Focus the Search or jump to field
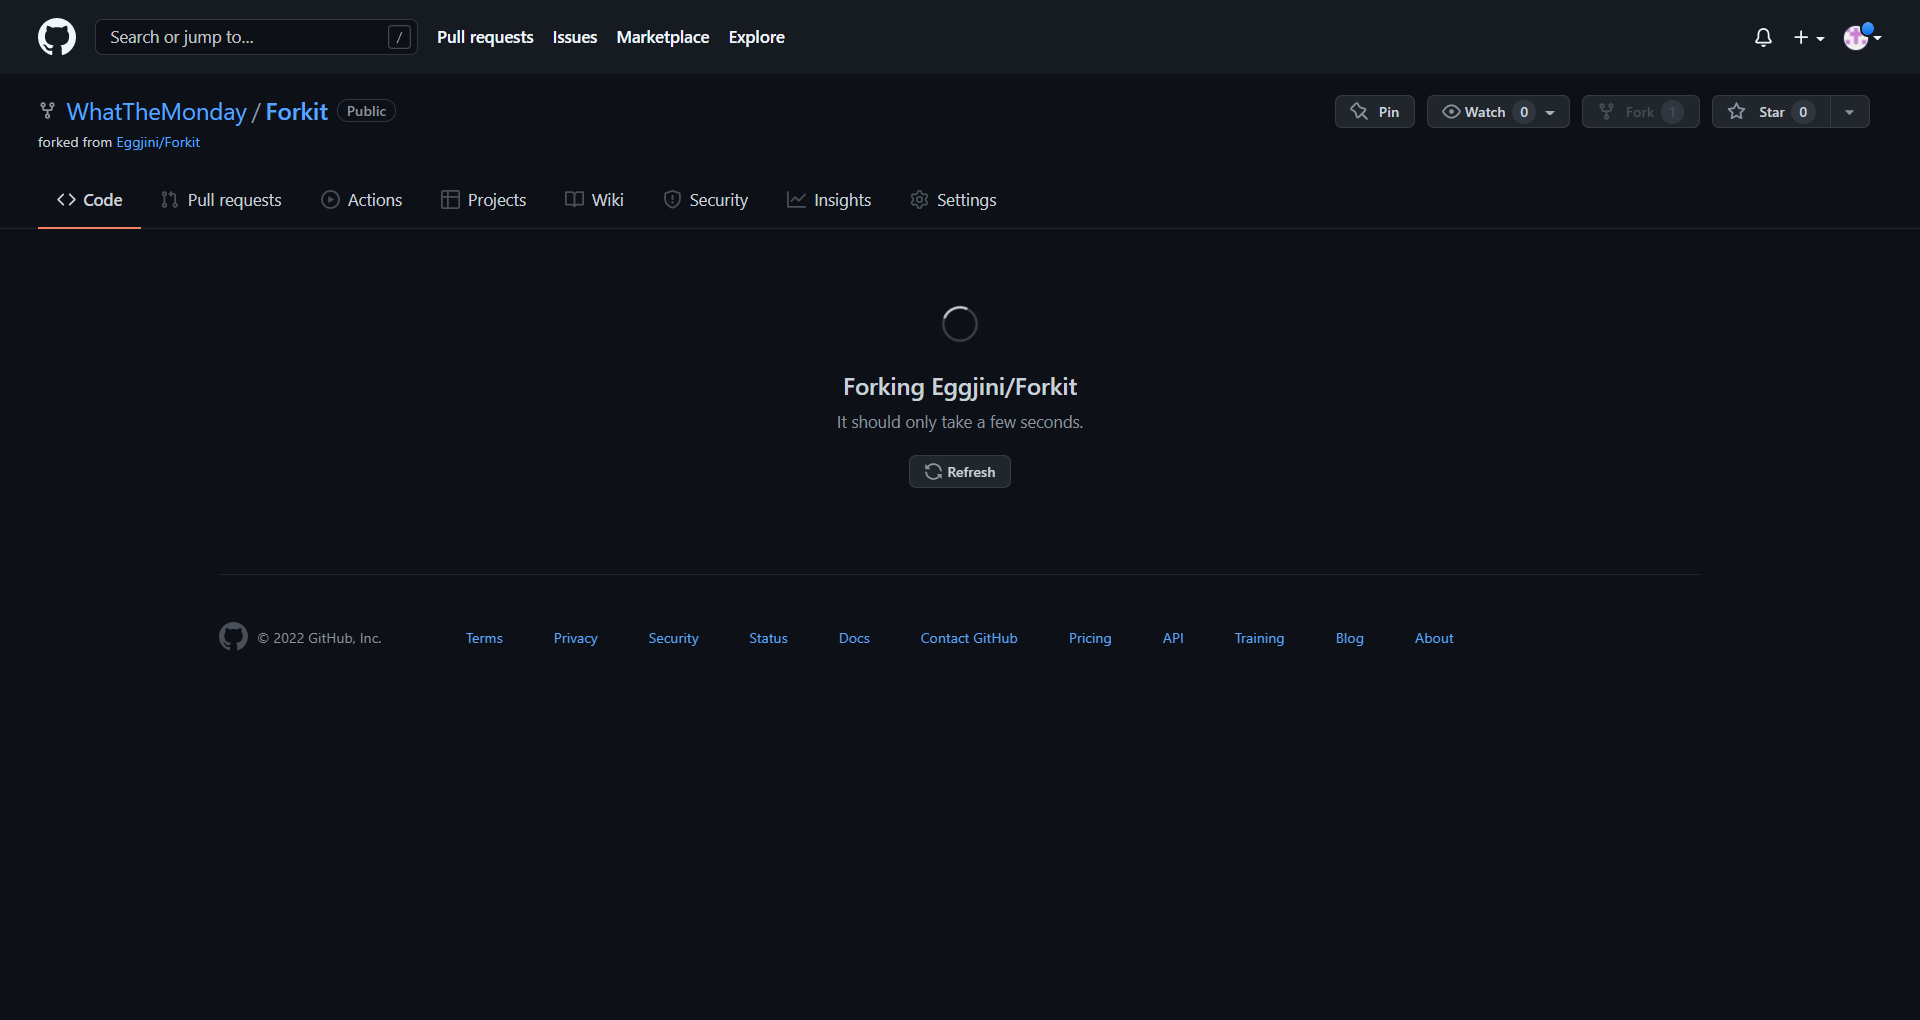Image resolution: width=1920 pixels, height=1020 pixels. pyautogui.click(x=256, y=37)
